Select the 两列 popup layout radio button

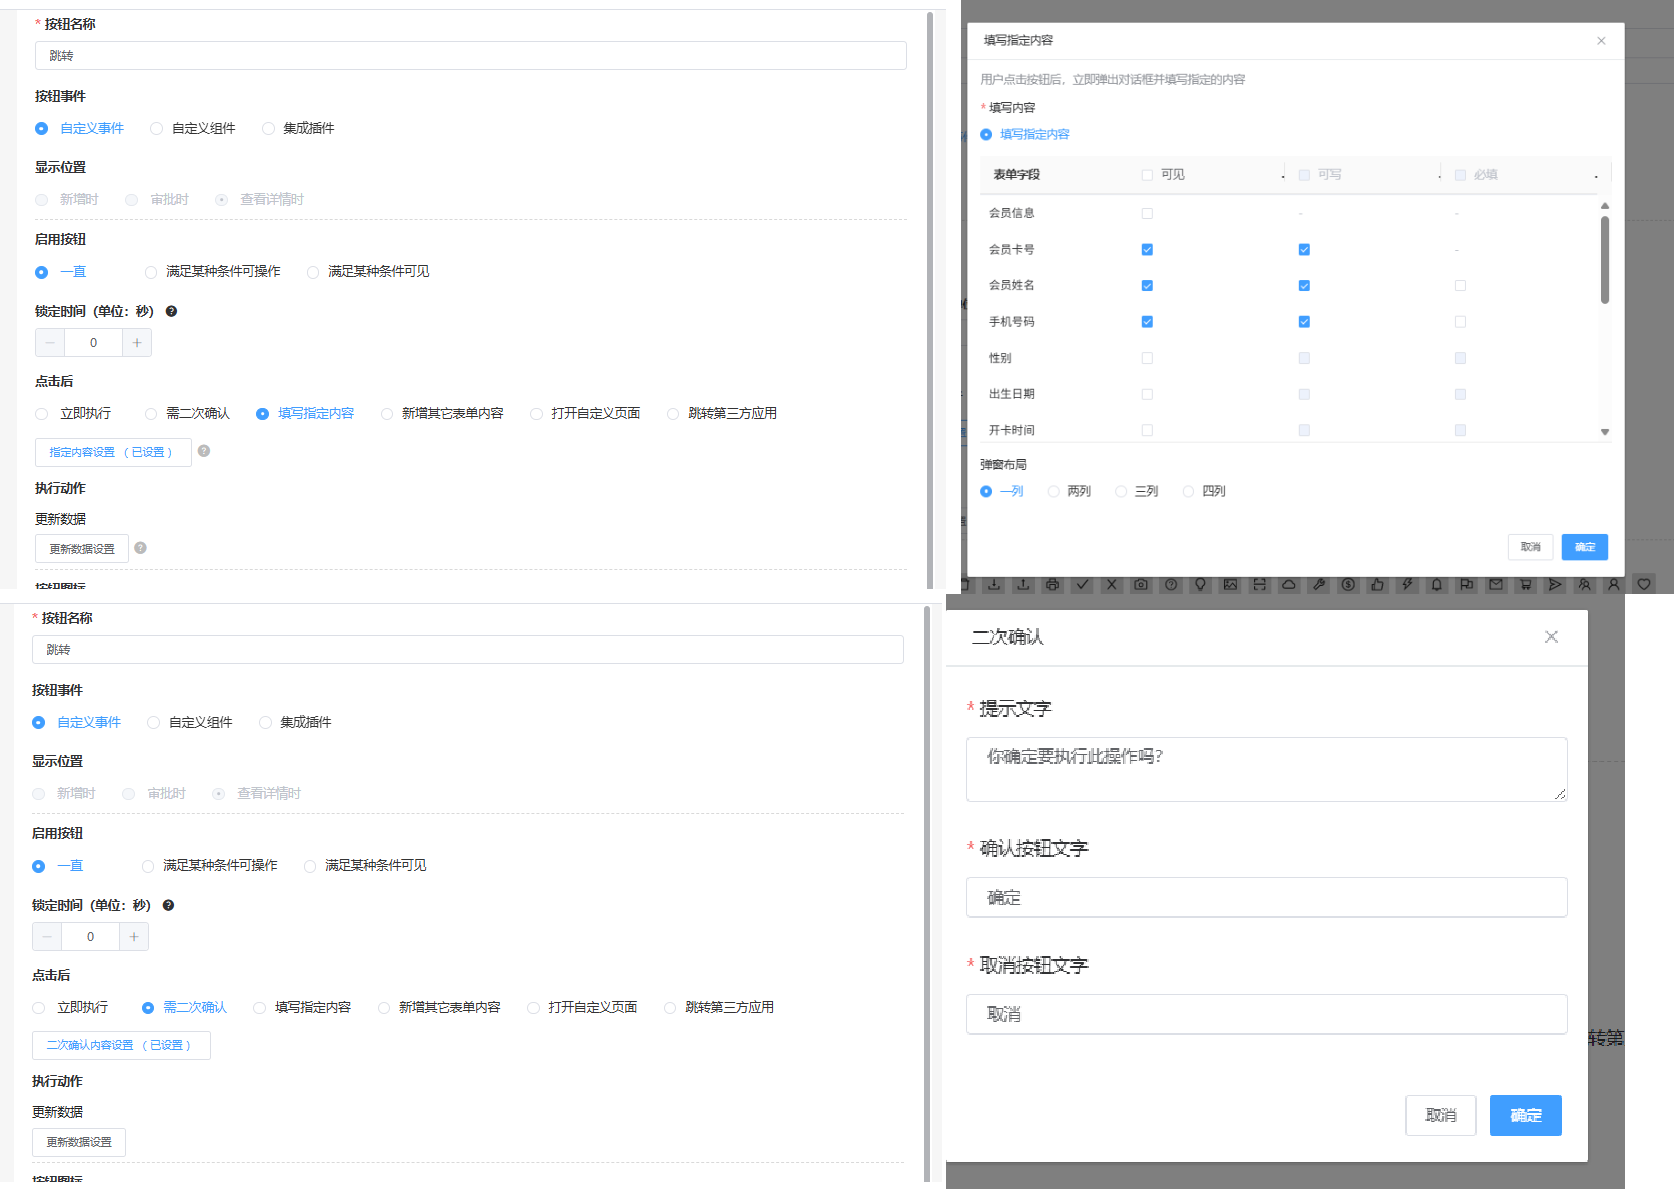pos(1053,491)
